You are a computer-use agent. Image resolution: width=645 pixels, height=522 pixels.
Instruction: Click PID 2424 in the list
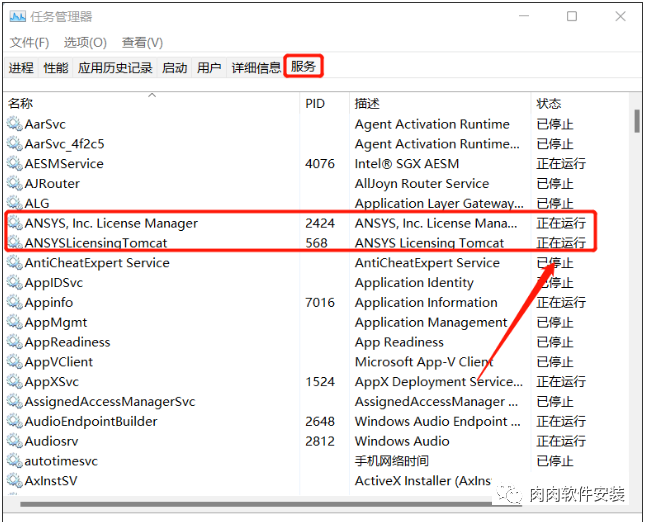320,223
